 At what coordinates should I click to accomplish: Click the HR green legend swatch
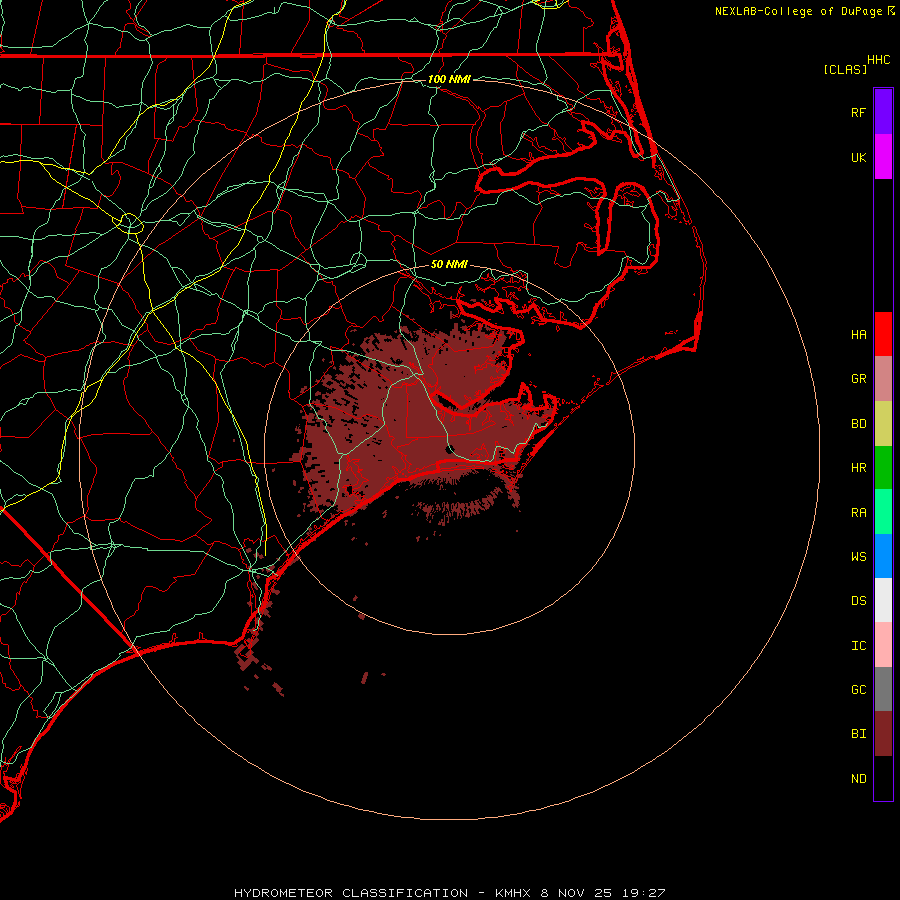pos(883,468)
